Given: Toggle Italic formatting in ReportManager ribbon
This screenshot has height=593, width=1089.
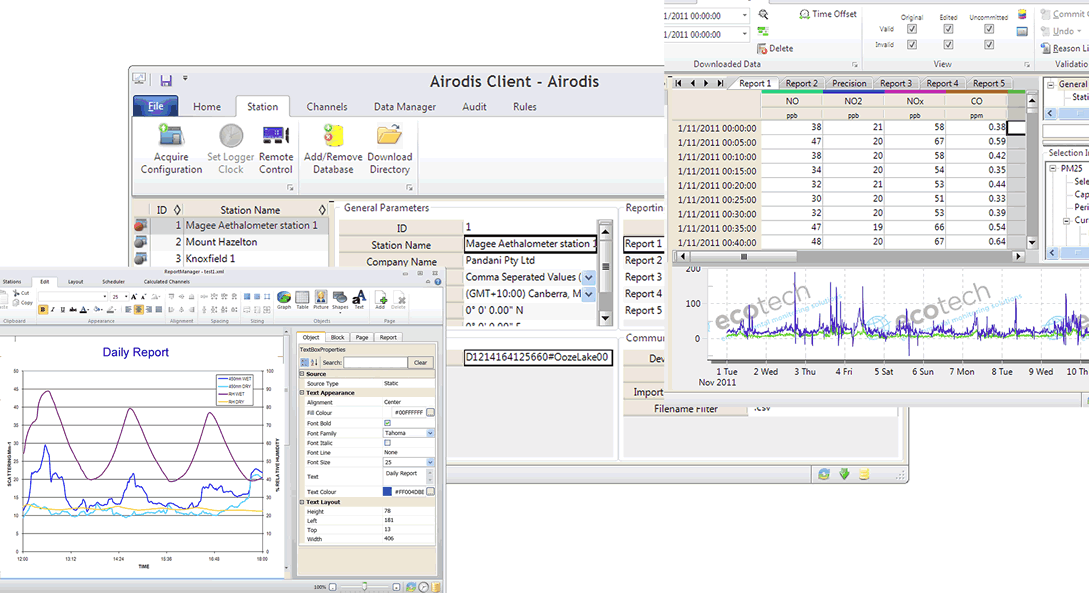Looking at the screenshot, I should coord(53,310).
